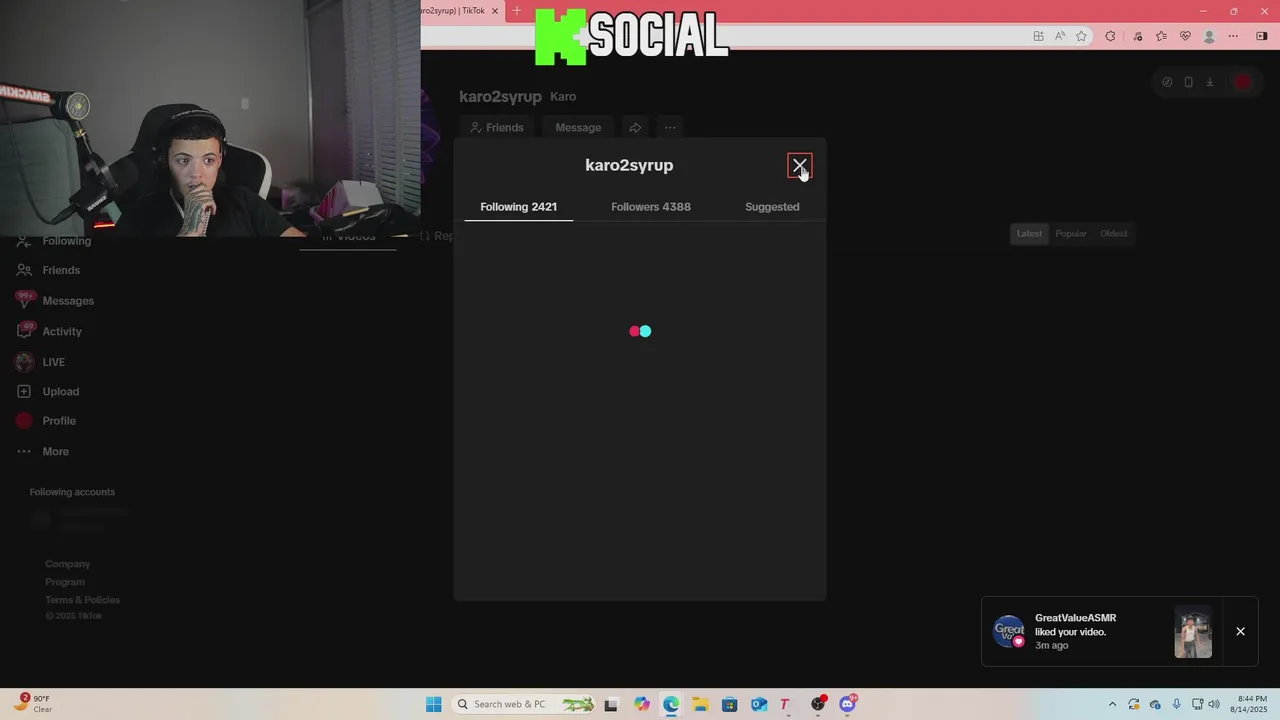Open File Explorer from the taskbar
1280x720 pixels.
click(700, 704)
